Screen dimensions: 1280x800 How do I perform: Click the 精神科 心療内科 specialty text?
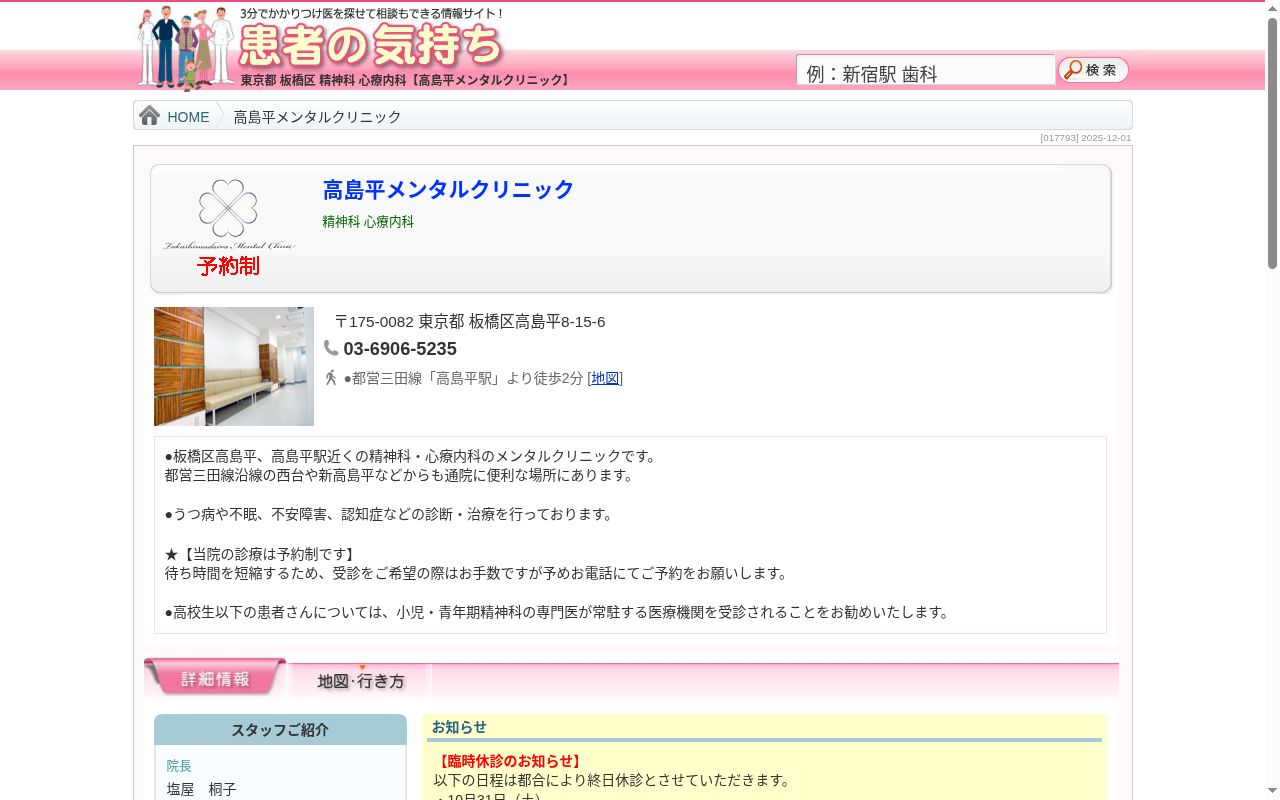tap(368, 222)
